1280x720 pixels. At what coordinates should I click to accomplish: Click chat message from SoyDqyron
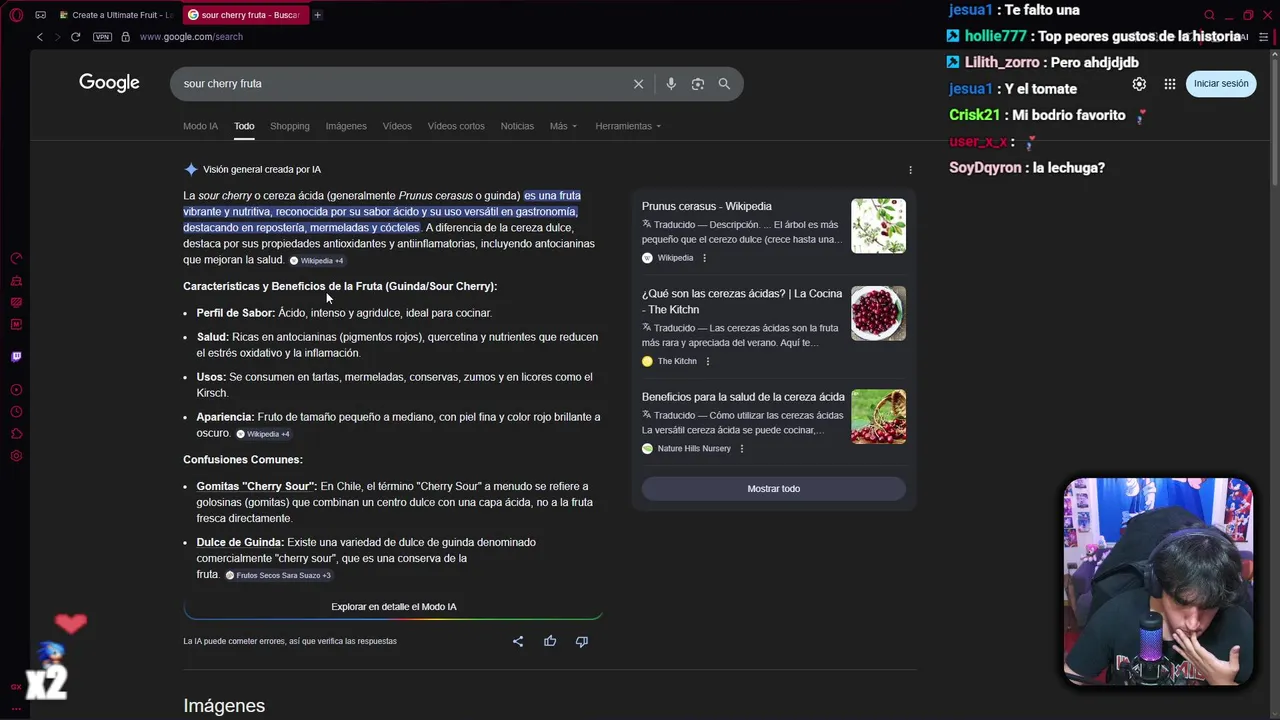pyautogui.click(x=1027, y=168)
